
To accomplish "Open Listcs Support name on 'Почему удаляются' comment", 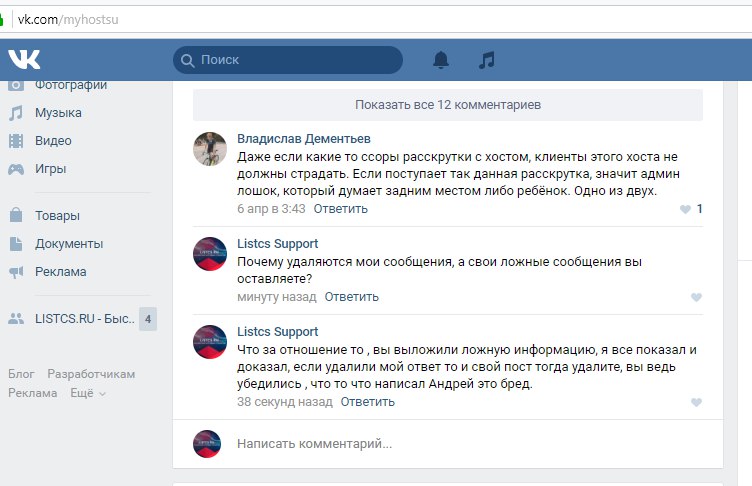I will 277,244.
